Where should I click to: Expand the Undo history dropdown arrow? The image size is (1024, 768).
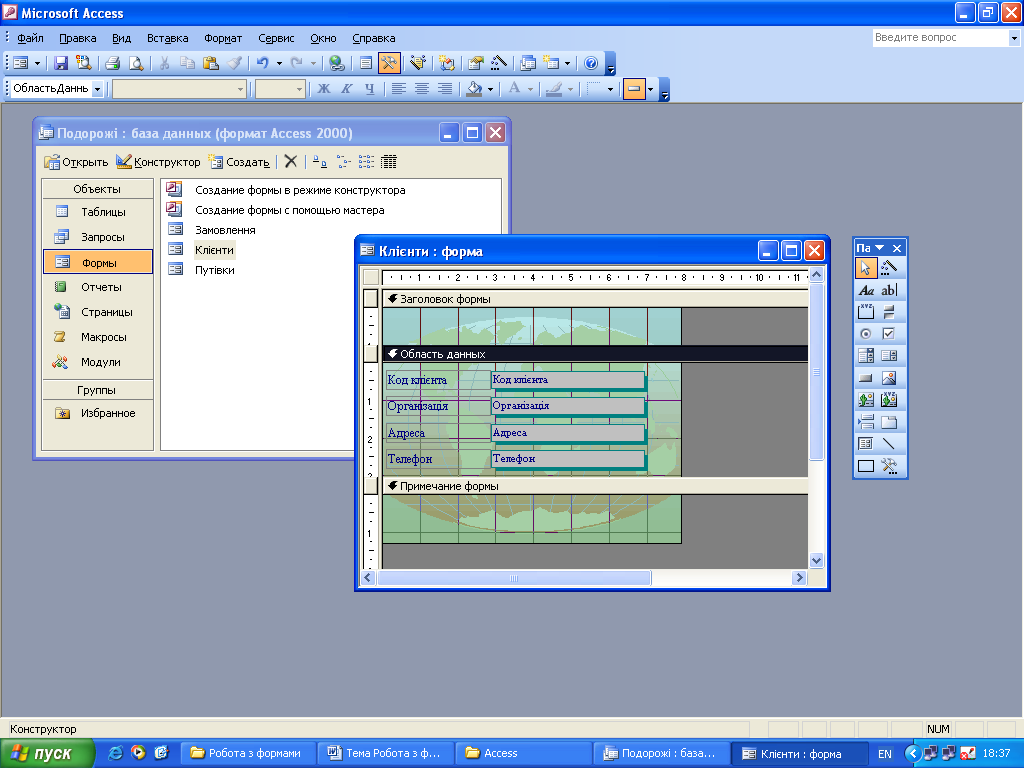tap(280, 63)
